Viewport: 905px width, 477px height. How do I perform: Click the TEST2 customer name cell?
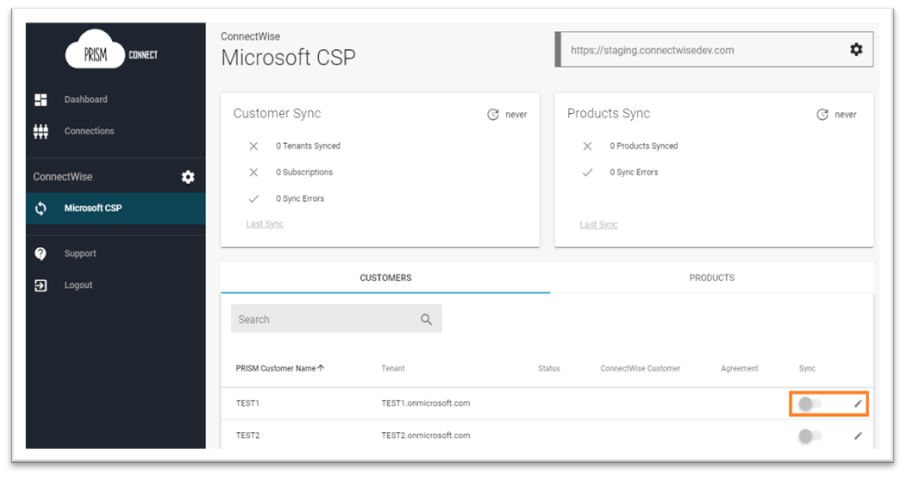(x=248, y=435)
